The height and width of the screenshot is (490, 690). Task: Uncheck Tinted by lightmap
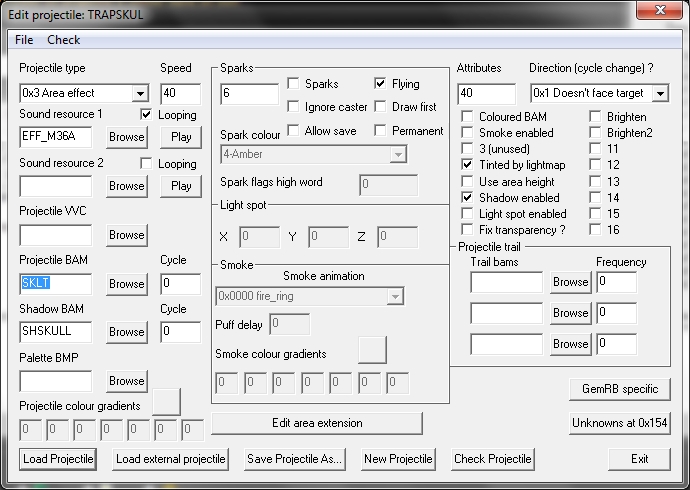pos(467,165)
